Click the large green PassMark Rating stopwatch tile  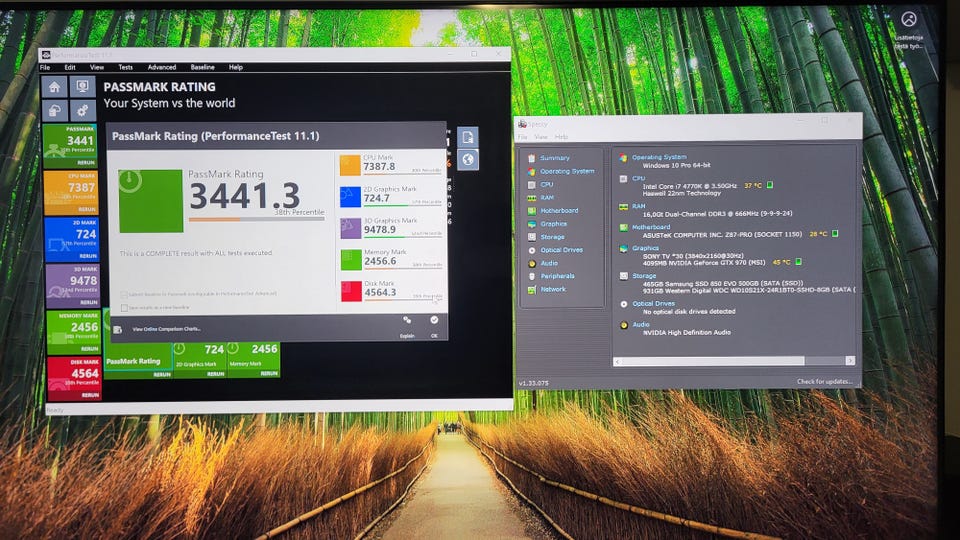pos(151,201)
